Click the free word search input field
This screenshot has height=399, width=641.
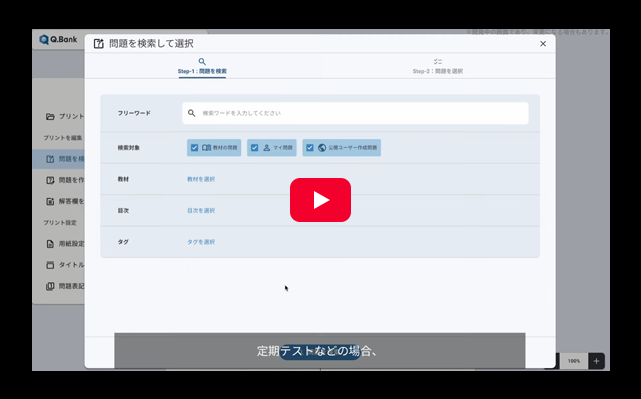point(355,113)
